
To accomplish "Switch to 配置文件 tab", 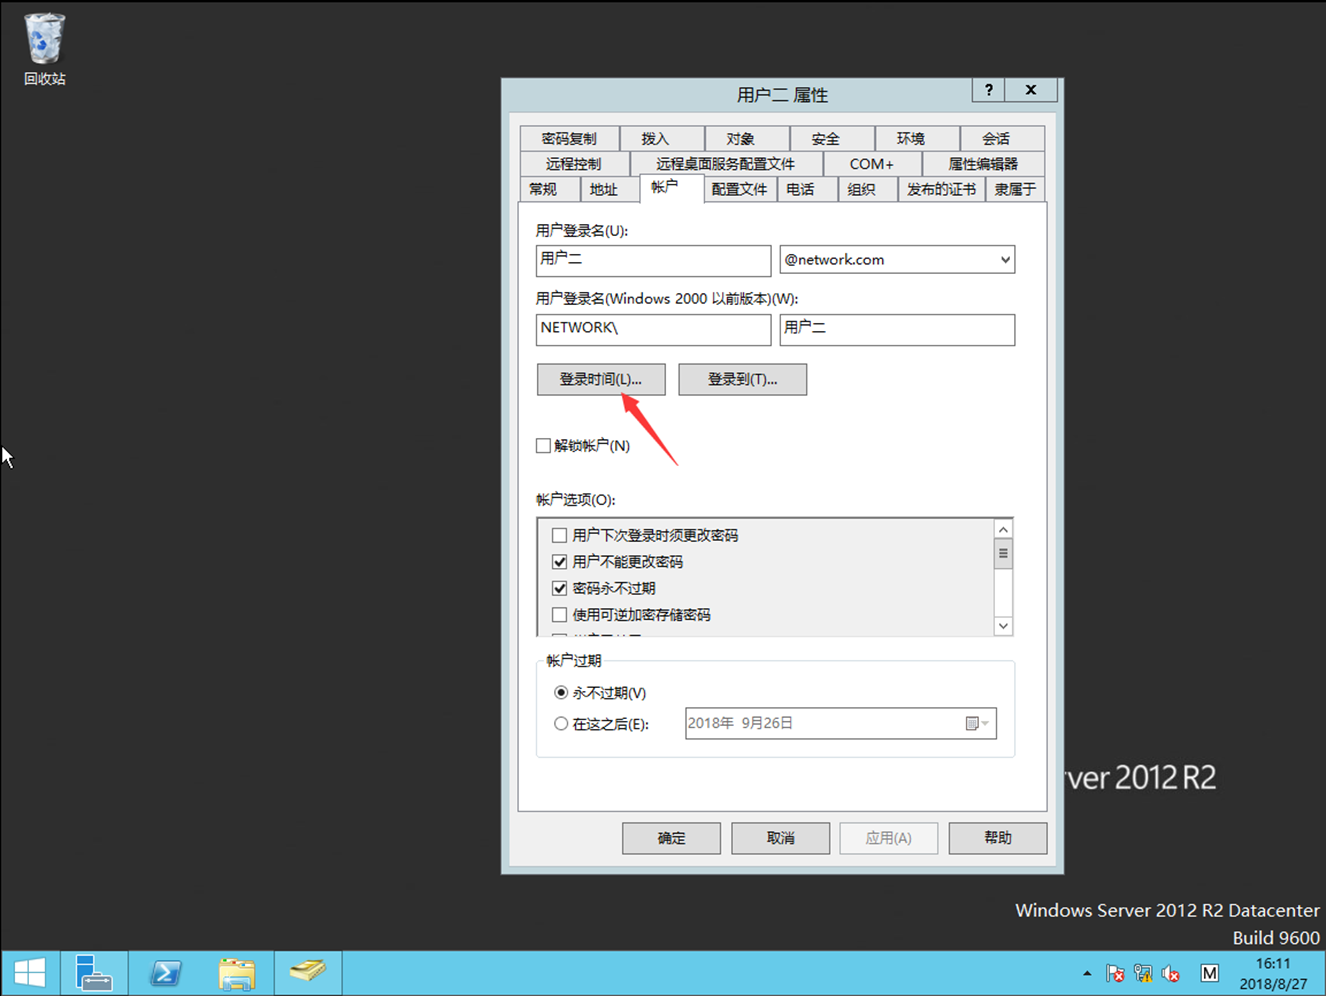I will tap(740, 190).
